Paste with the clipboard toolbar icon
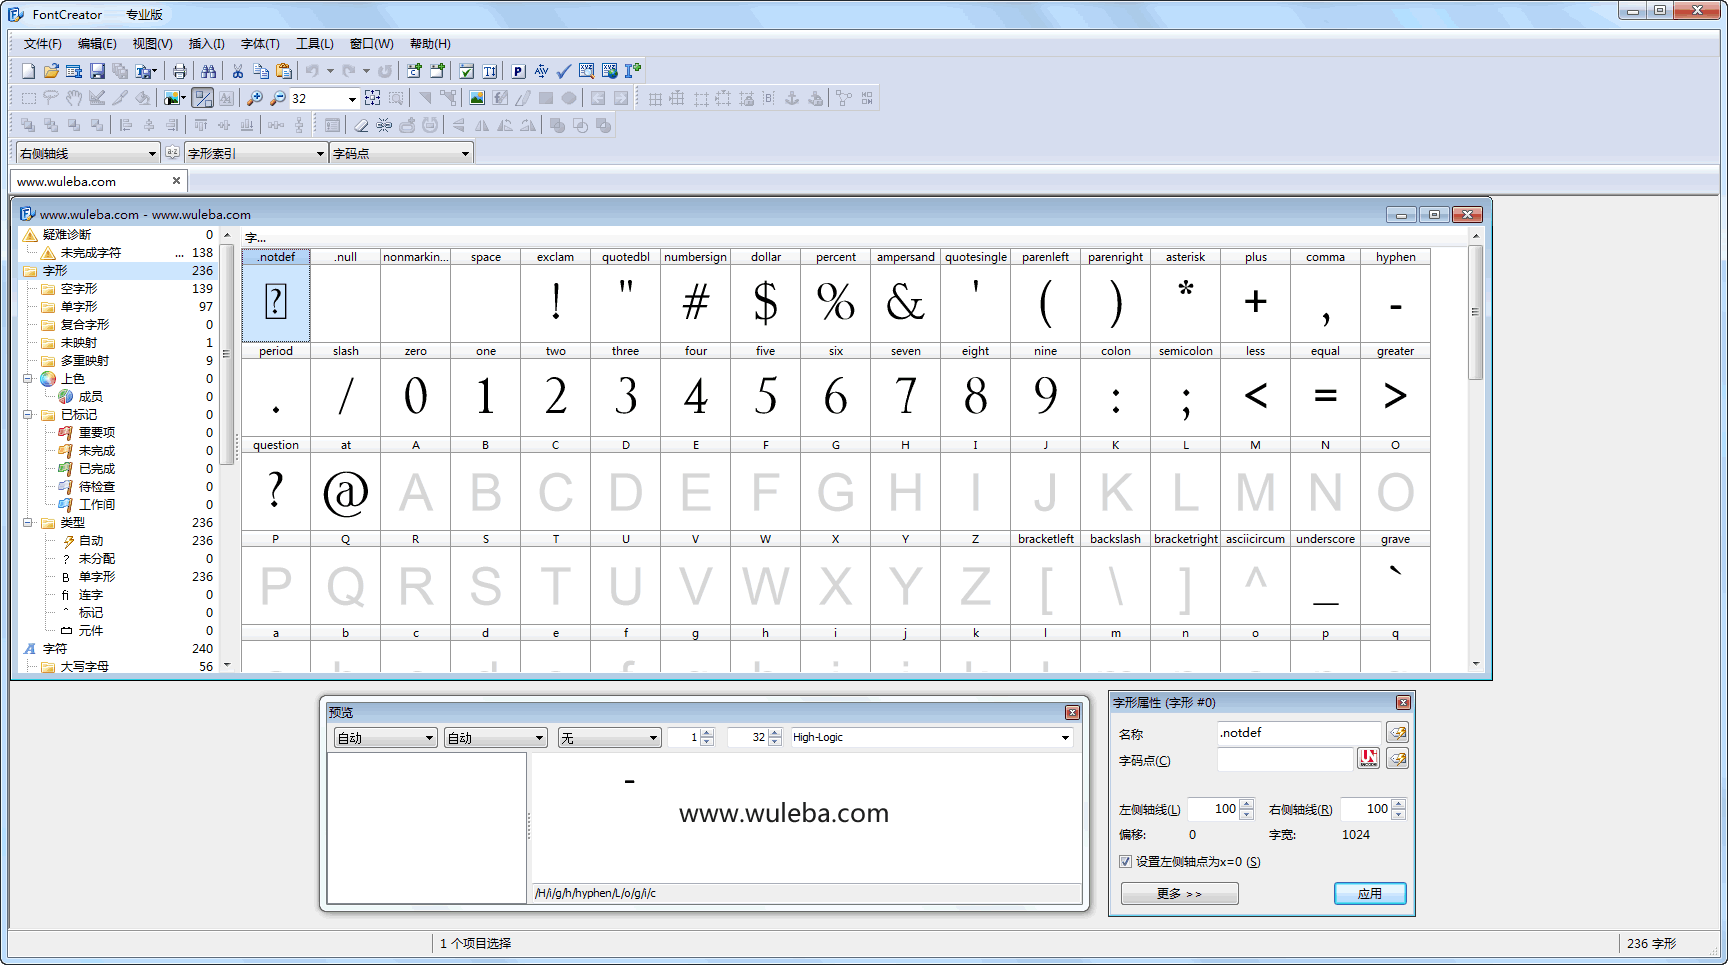The height and width of the screenshot is (965, 1728). coord(284,71)
